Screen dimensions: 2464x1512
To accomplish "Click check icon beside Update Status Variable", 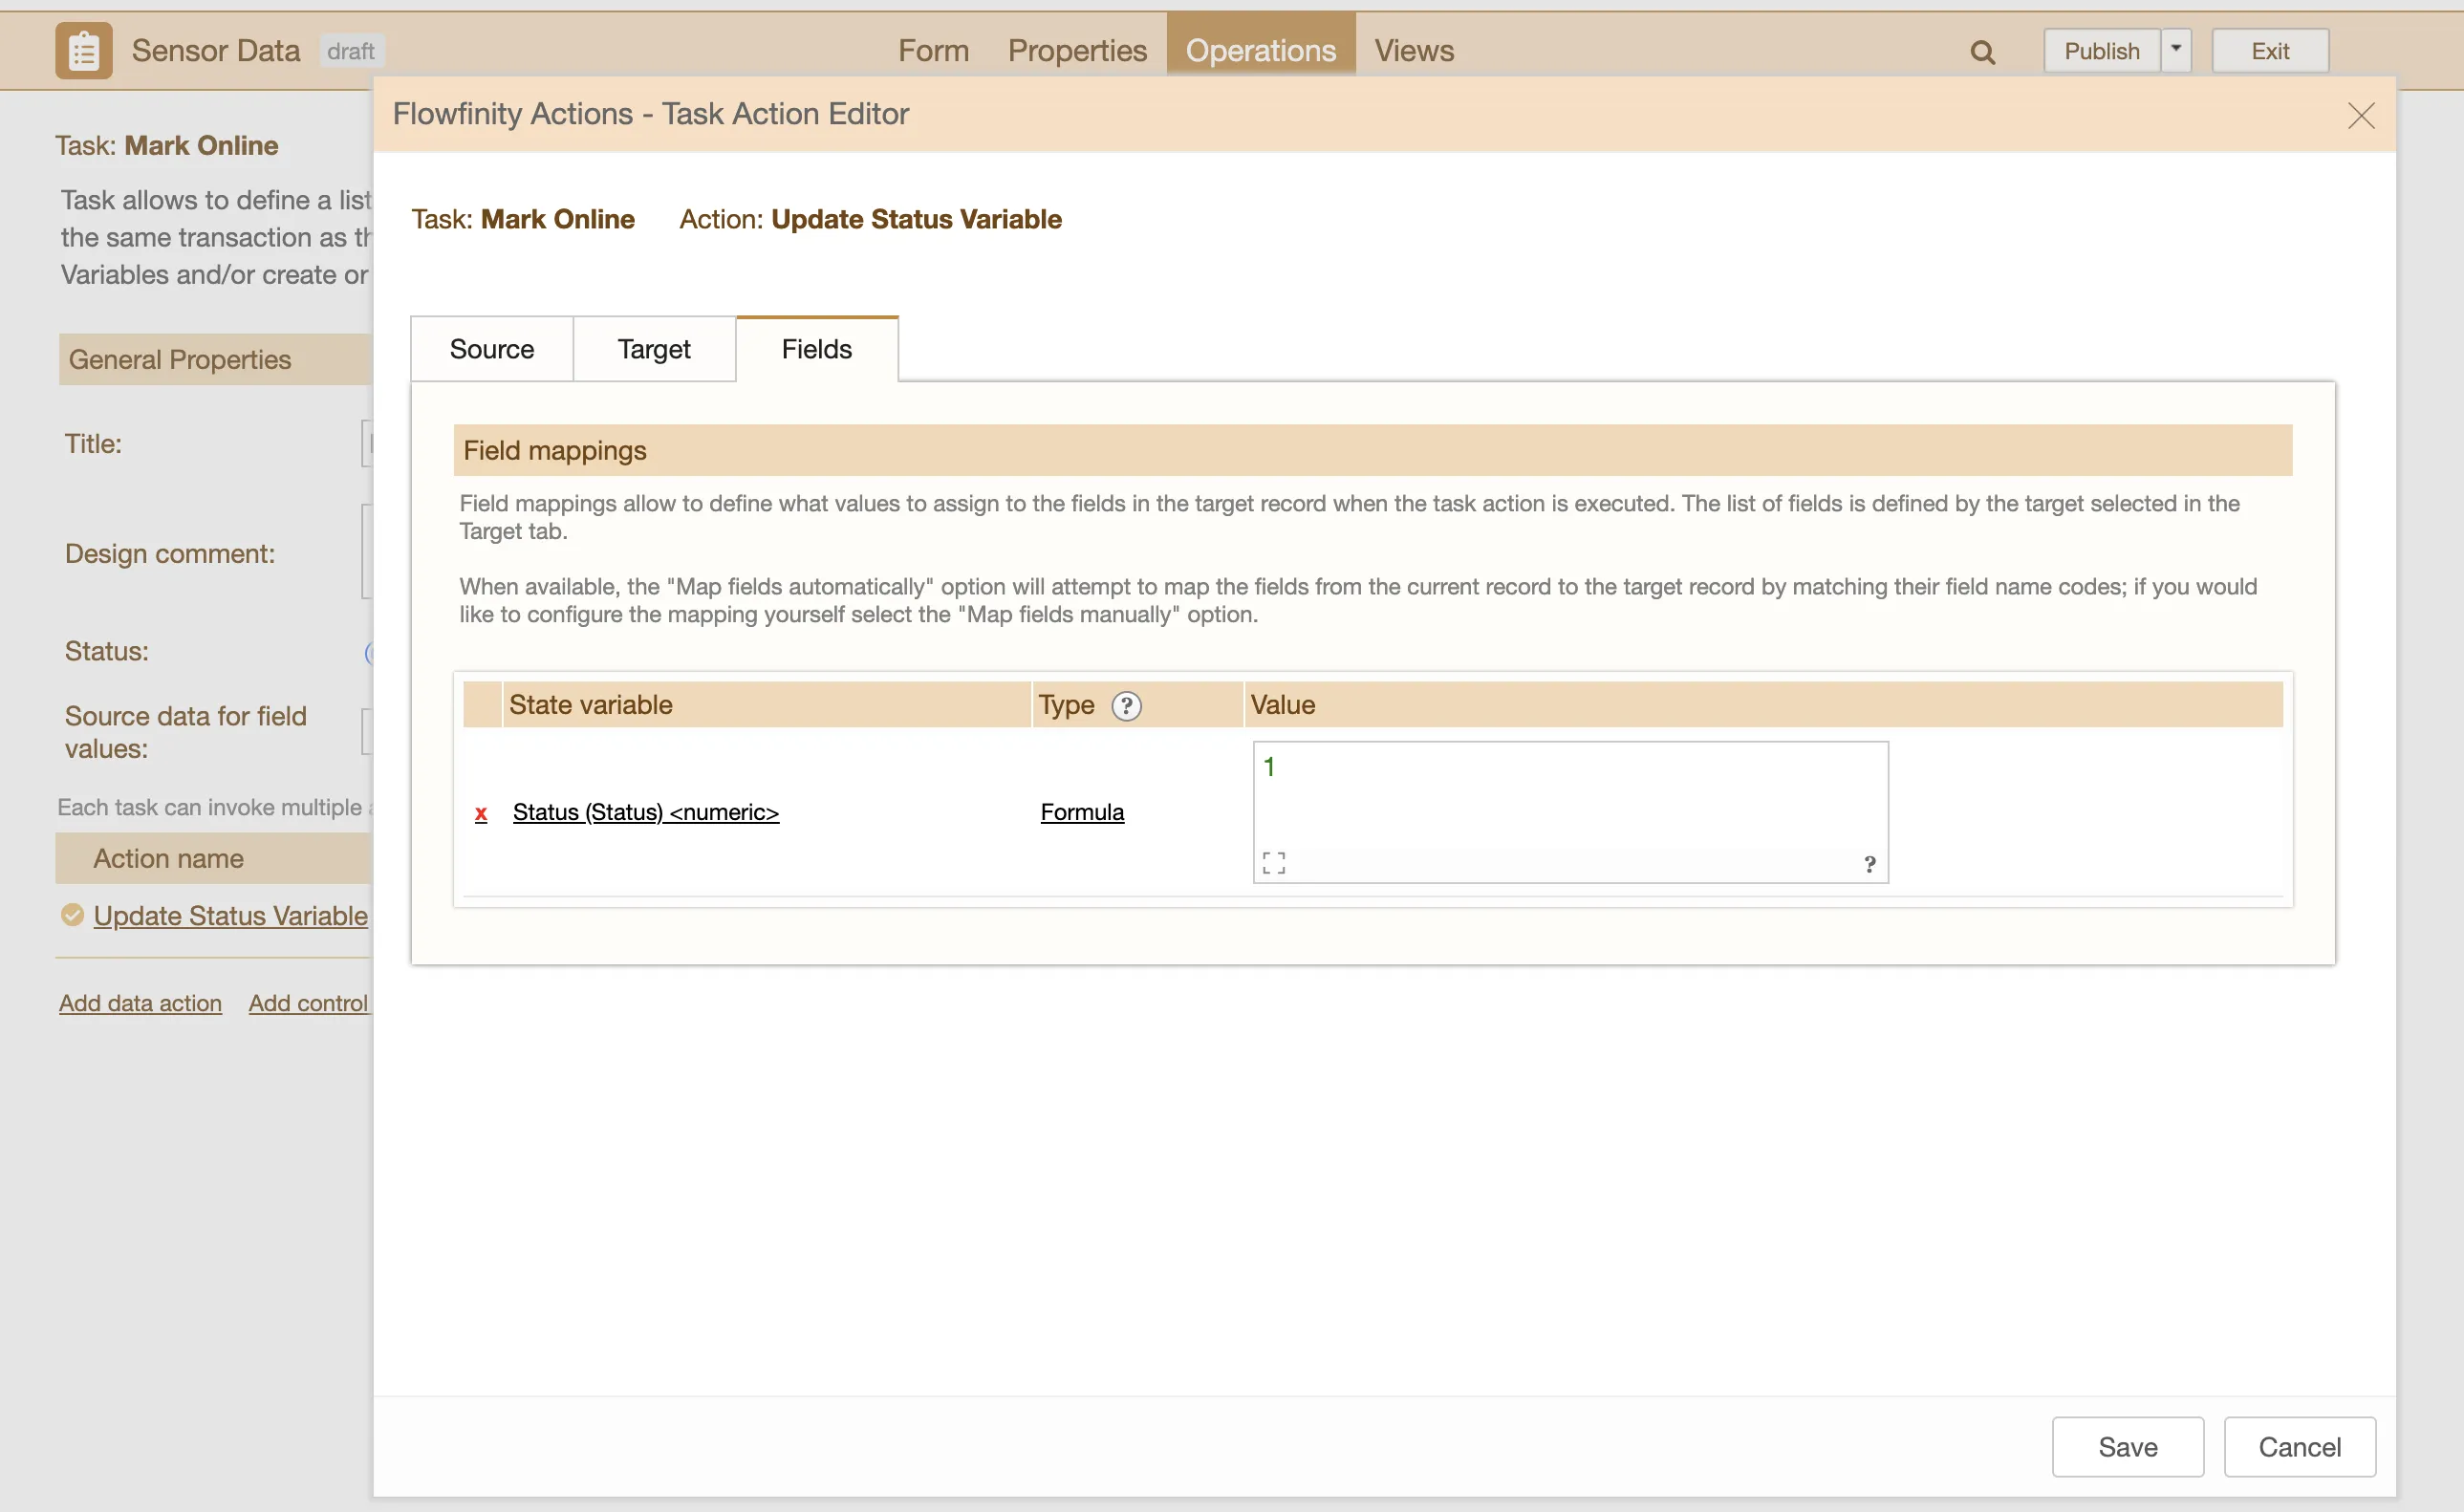I will [x=72, y=915].
